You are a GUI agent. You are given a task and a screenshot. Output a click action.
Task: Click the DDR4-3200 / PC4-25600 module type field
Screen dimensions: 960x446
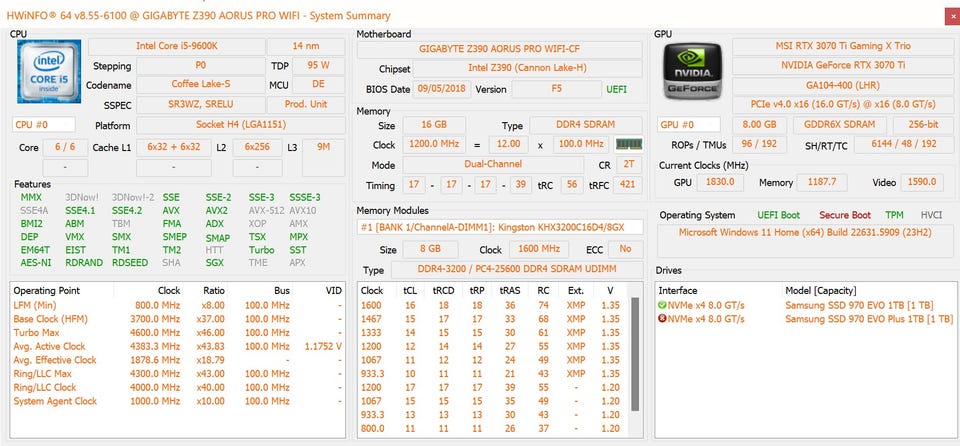coord(517,270)
